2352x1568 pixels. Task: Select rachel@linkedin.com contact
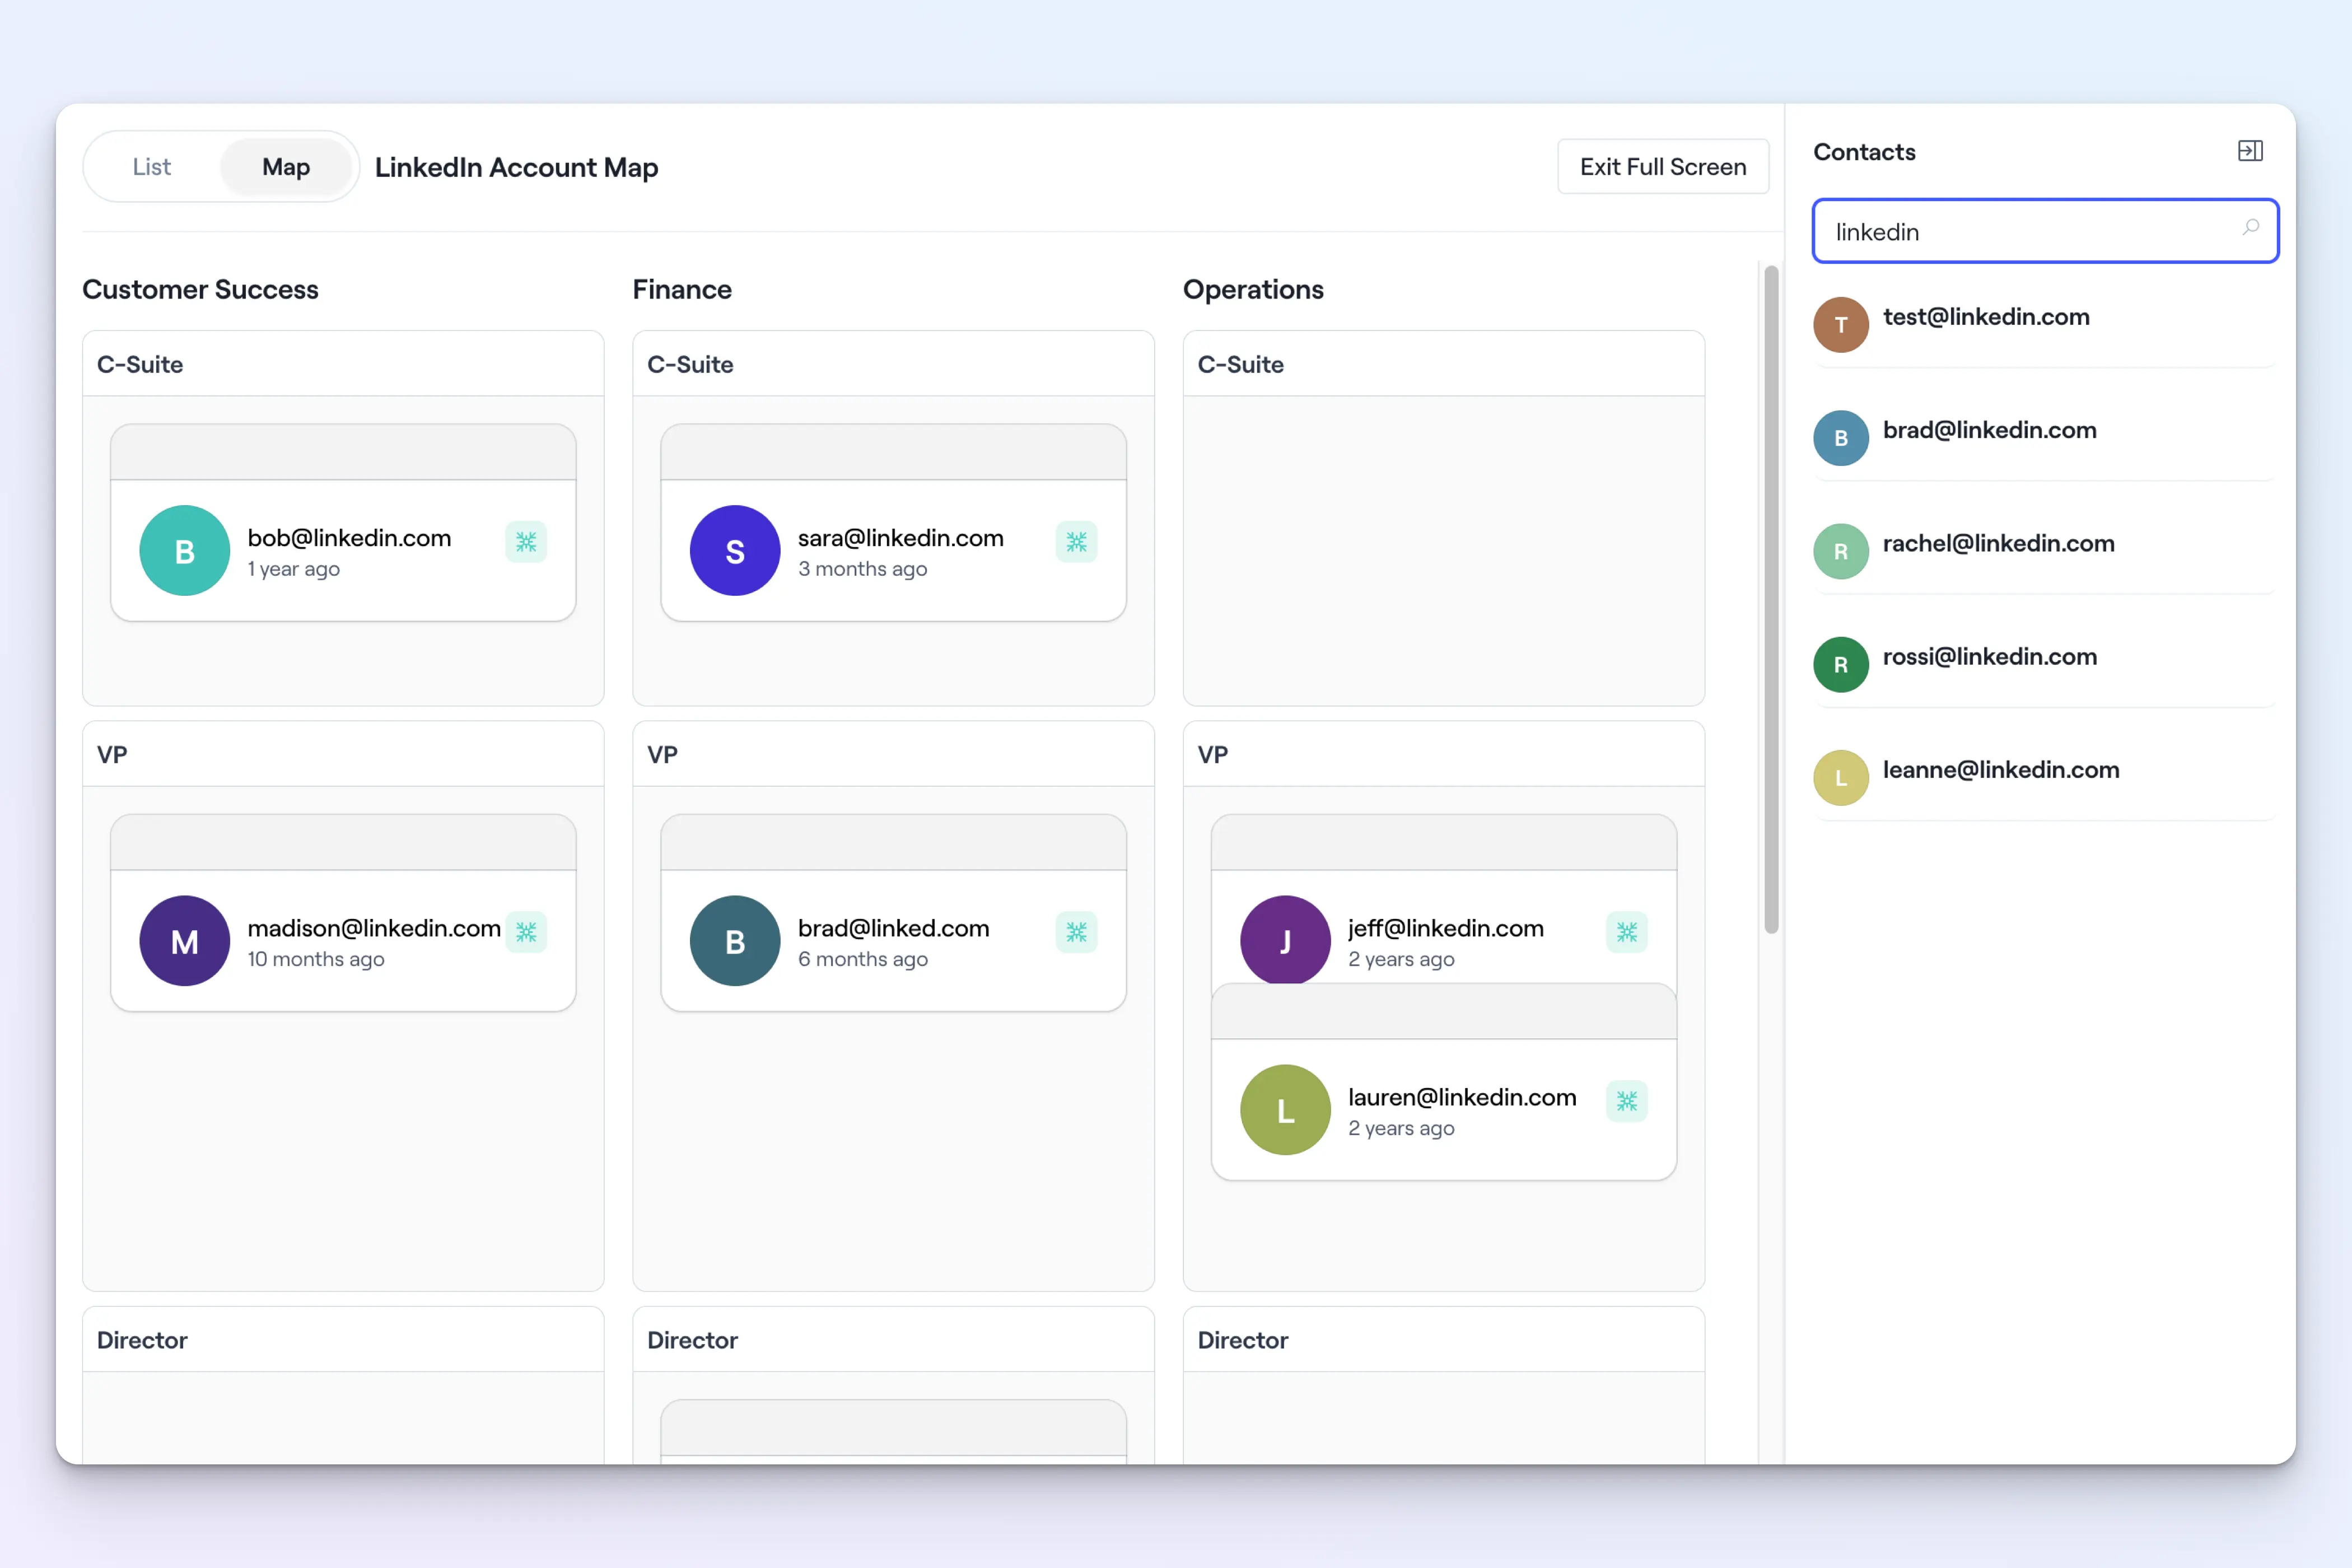click(x=1998, y=544)
